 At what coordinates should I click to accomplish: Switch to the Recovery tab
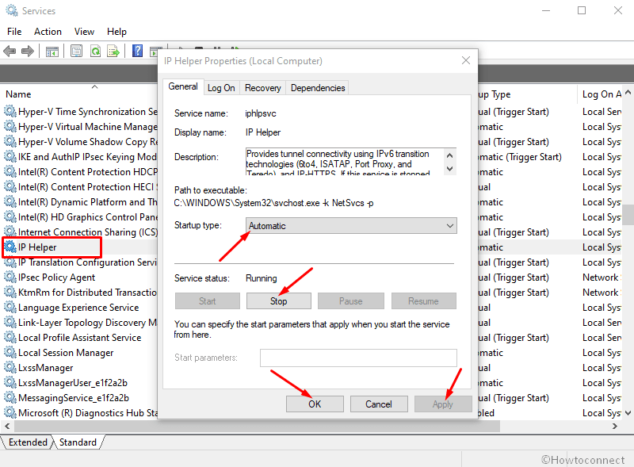pyautogui.click(x=262, y=88)
